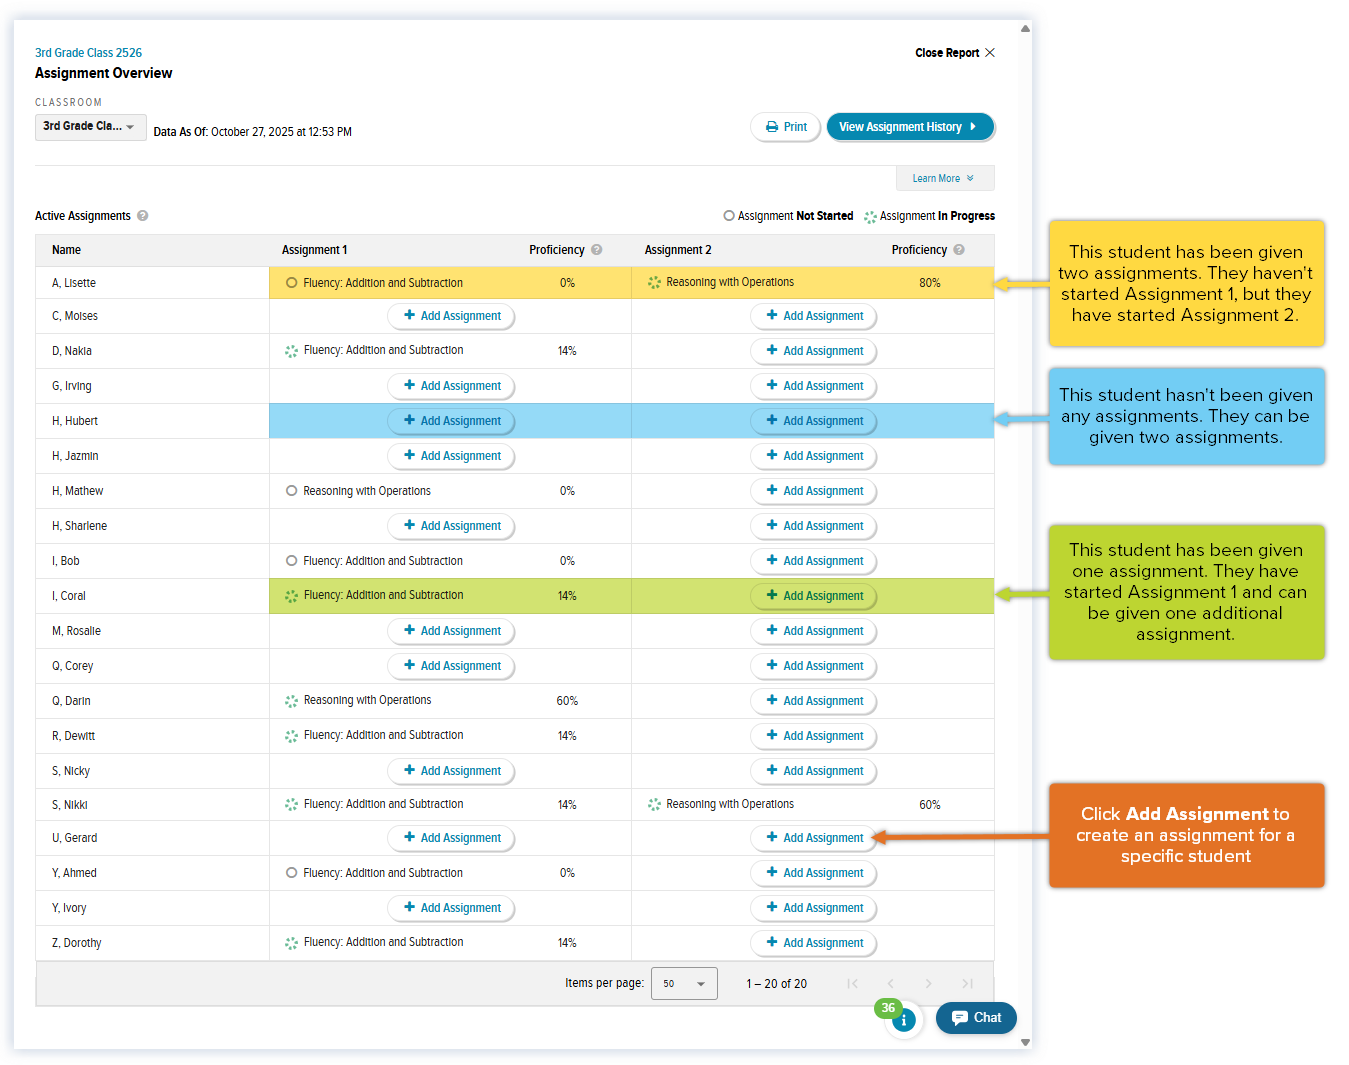
Task: Click help icon beside second Proficiency header
Action: 959,250
